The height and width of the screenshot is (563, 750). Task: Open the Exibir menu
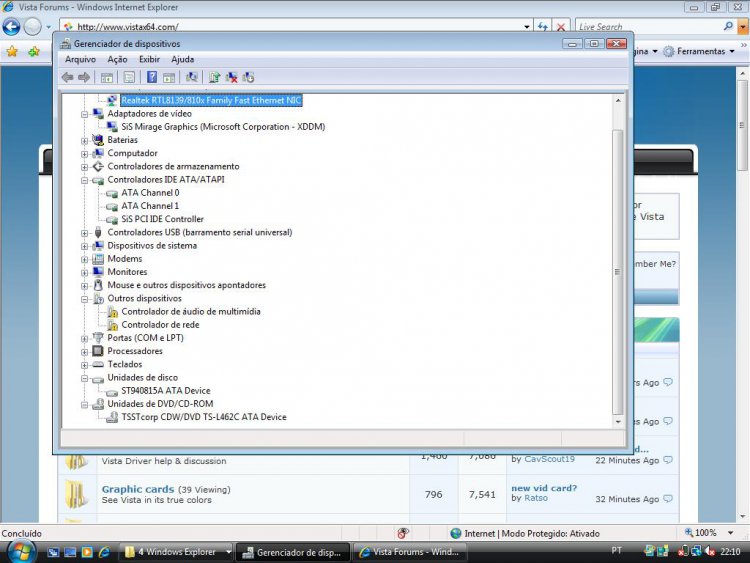click(149, 59)
